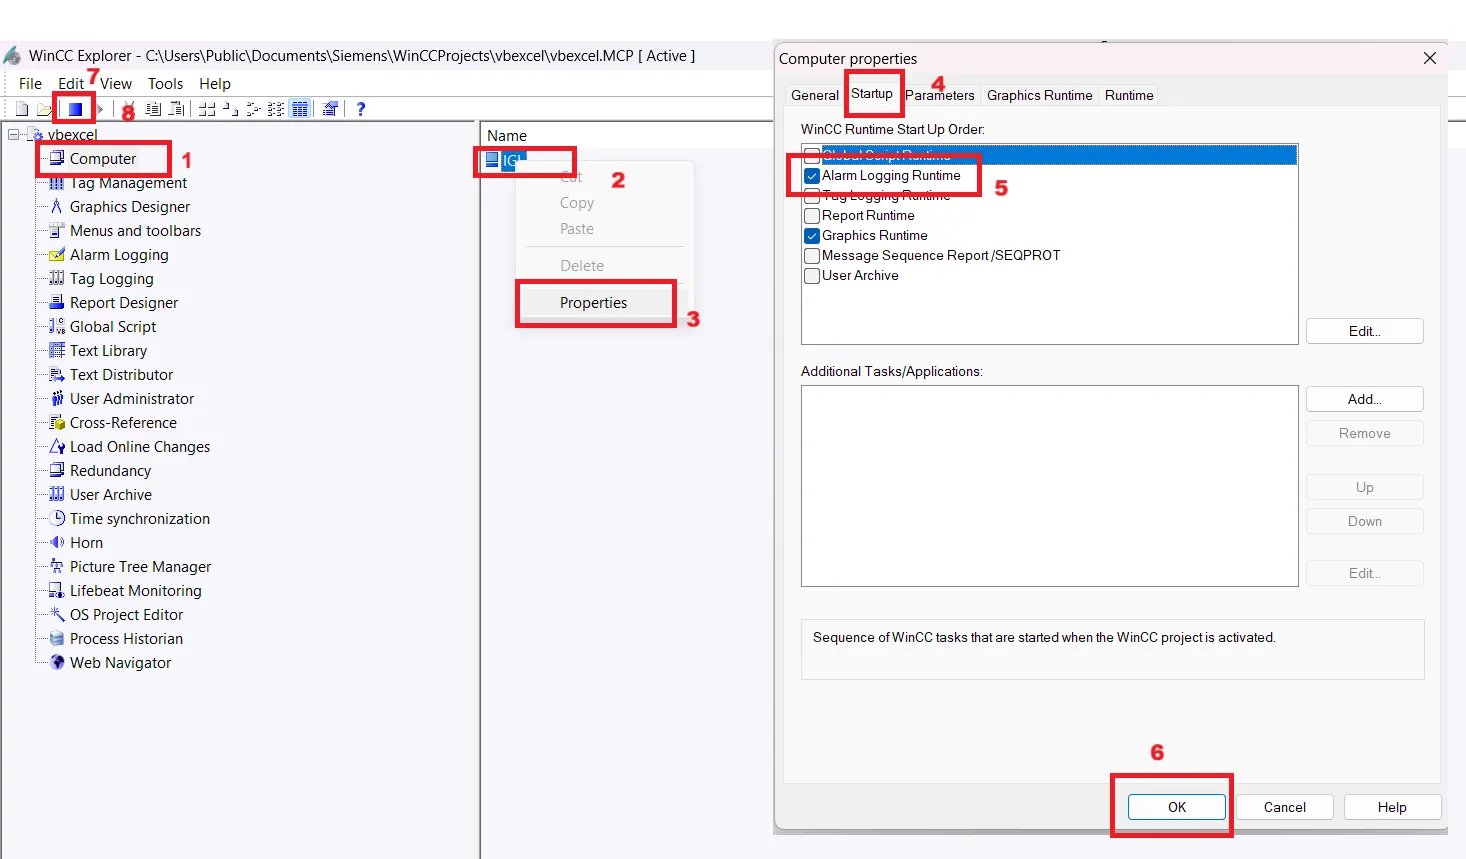Switch to the Runtime tab

tap(1129, 95)
